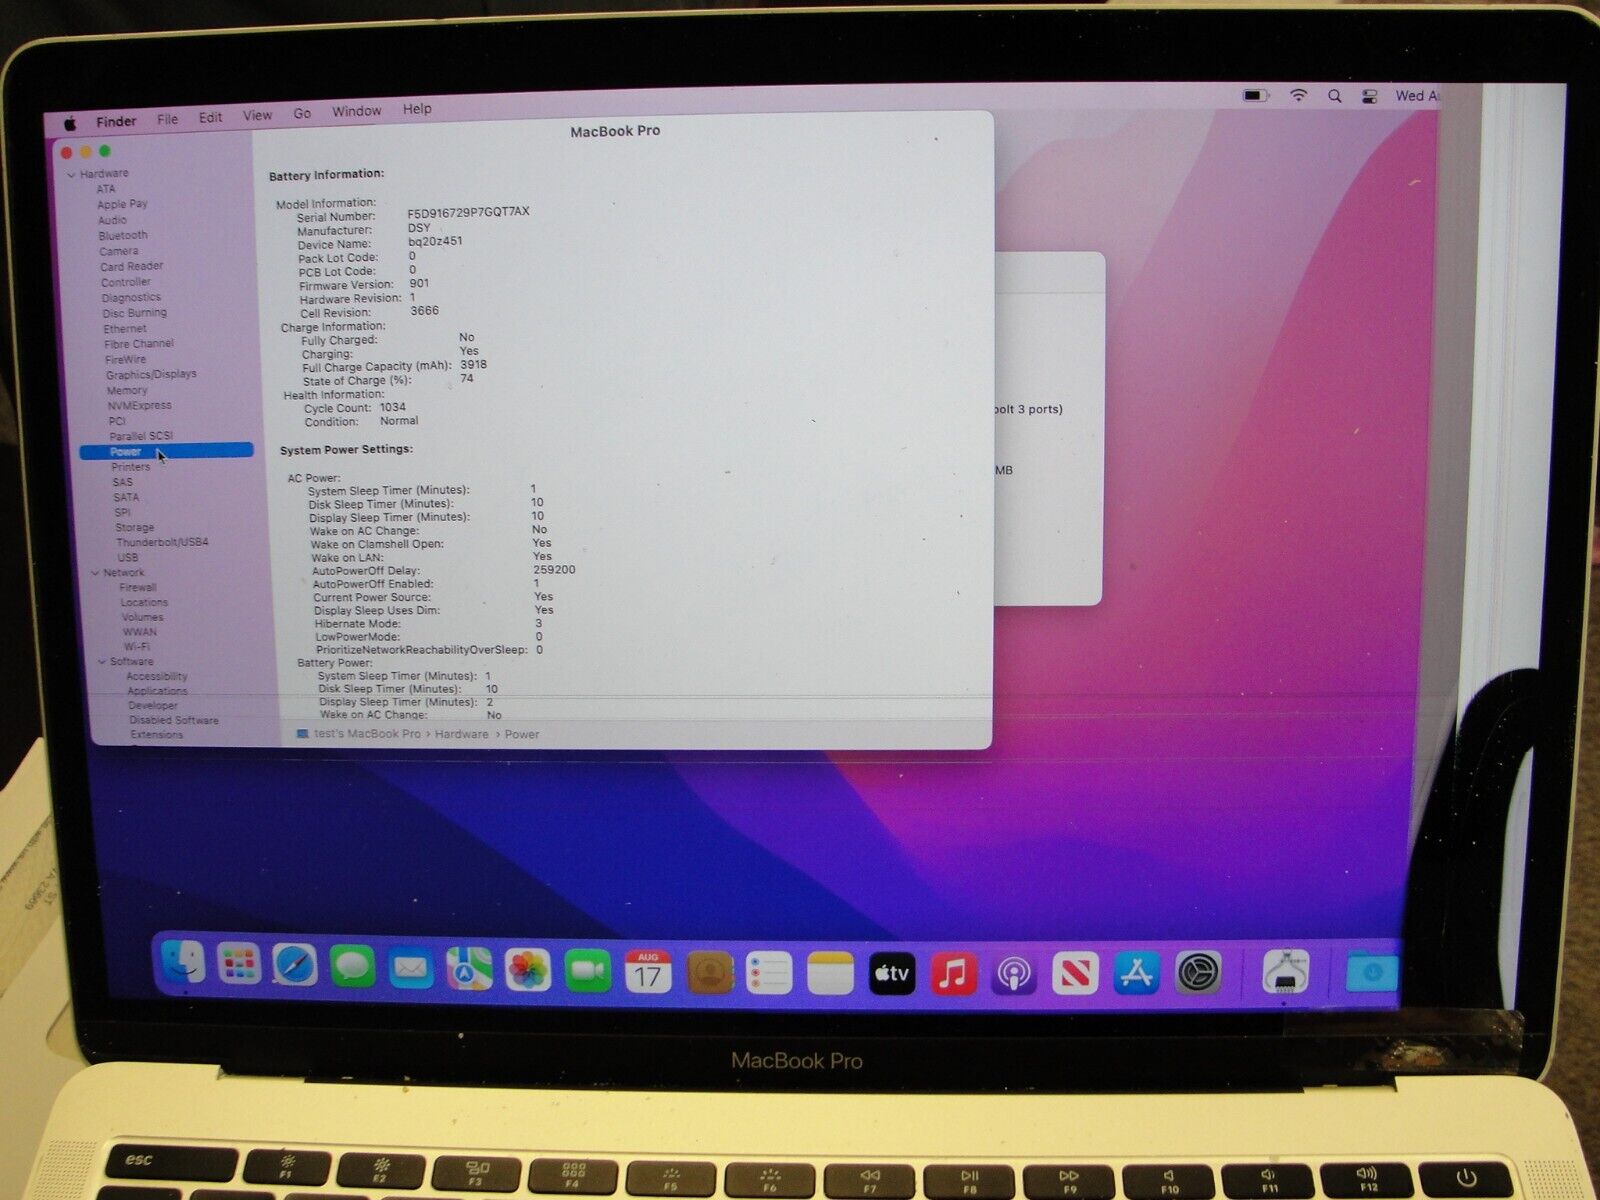Select Storage in the hardware list
This screenshot has height=1200, width=1600.
[x=134, y=527]
